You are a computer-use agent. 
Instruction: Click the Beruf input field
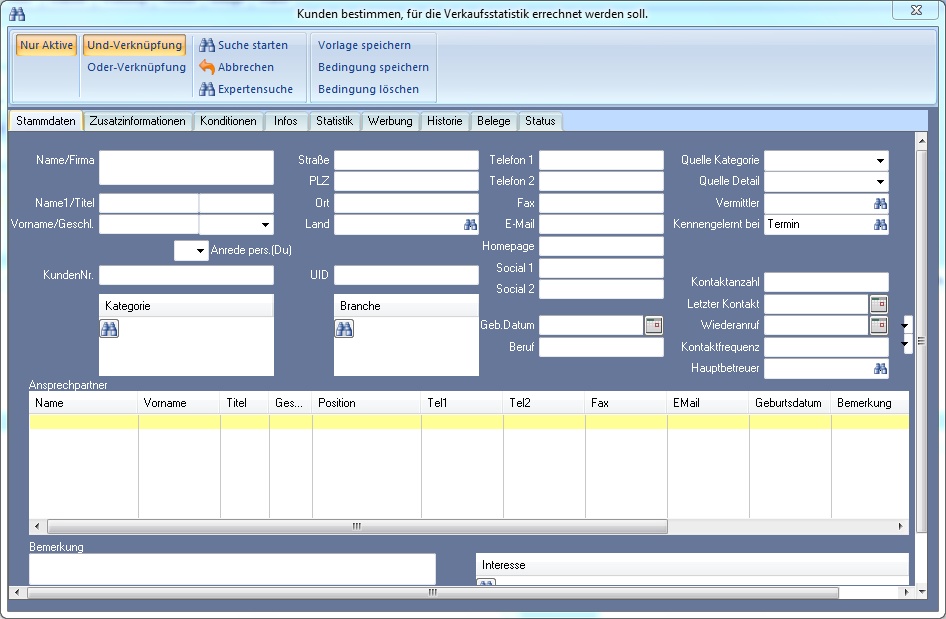click(602, 347)
